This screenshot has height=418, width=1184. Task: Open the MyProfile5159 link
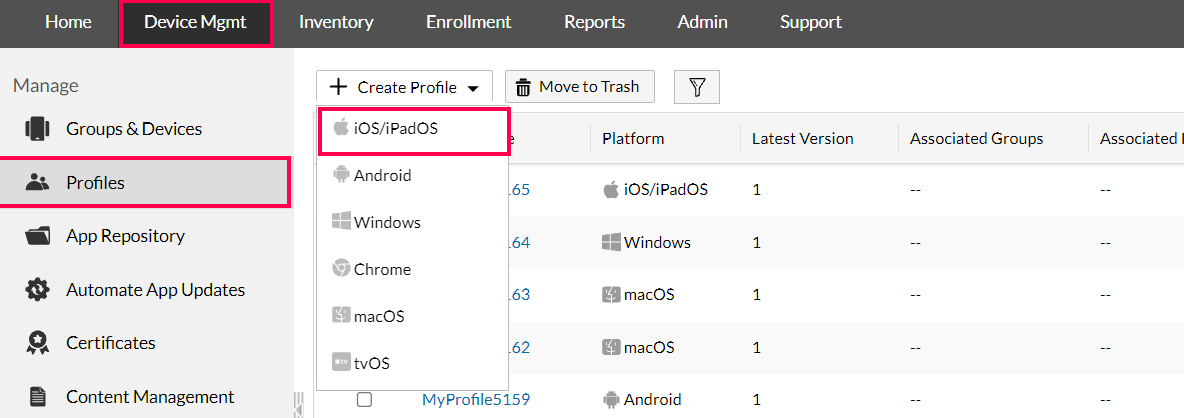(475, 400)
